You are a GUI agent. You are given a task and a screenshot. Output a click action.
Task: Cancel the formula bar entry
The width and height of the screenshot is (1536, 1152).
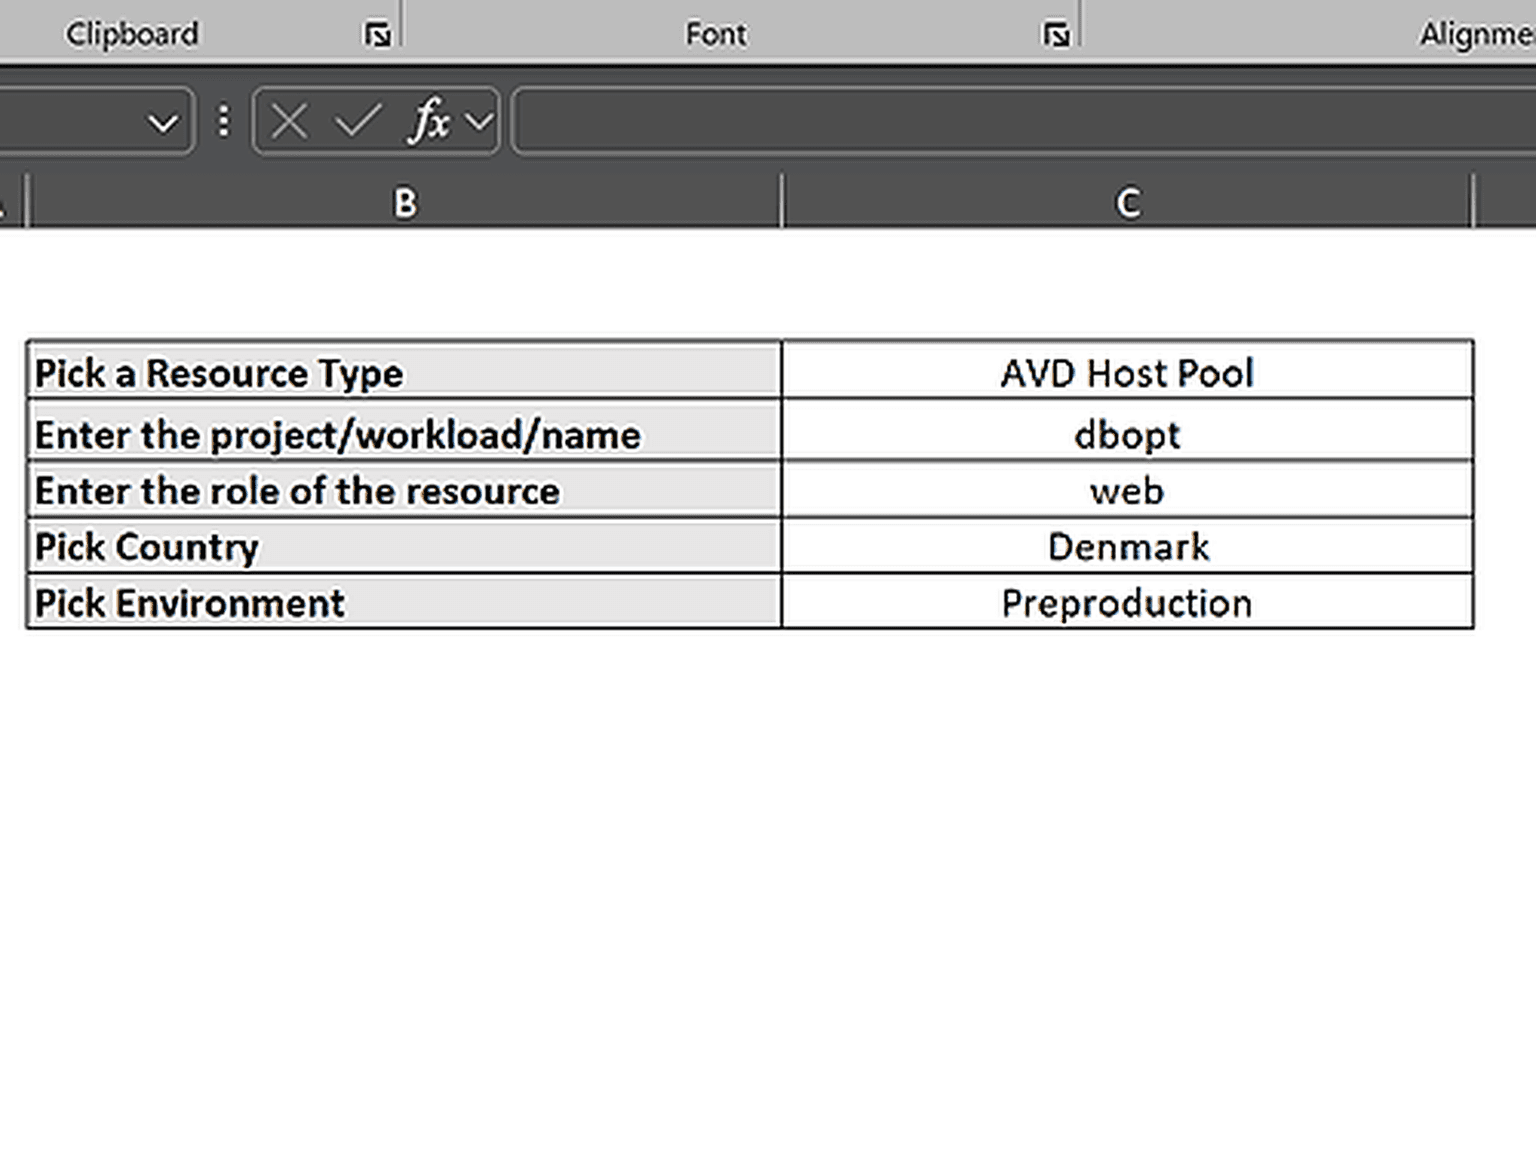tap(289, 122)
